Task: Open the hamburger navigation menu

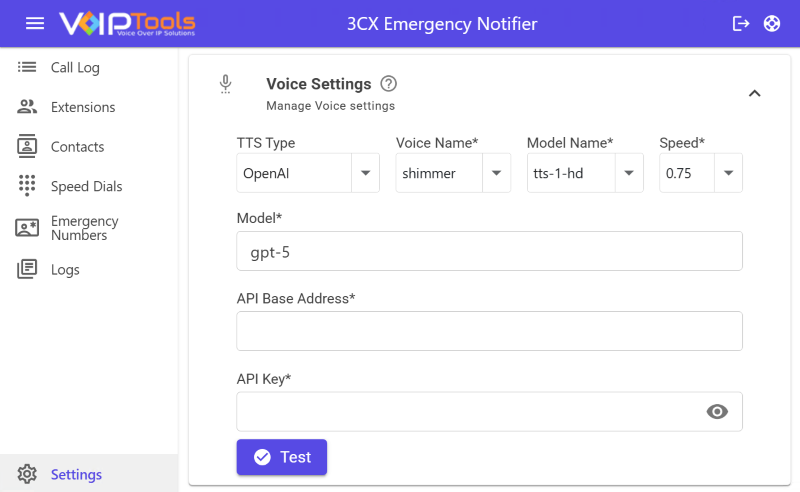Action: click(x=35, y=23)
